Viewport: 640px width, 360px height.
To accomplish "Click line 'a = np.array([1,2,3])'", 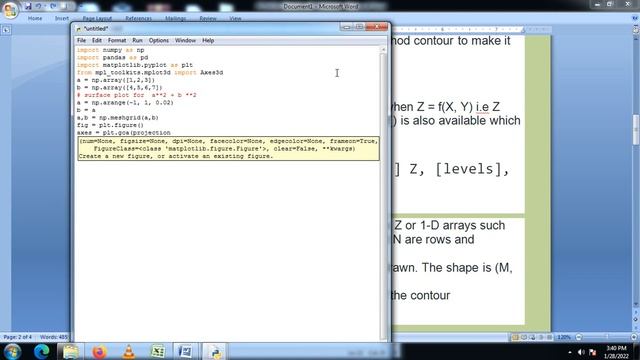I will coord(116,80).
